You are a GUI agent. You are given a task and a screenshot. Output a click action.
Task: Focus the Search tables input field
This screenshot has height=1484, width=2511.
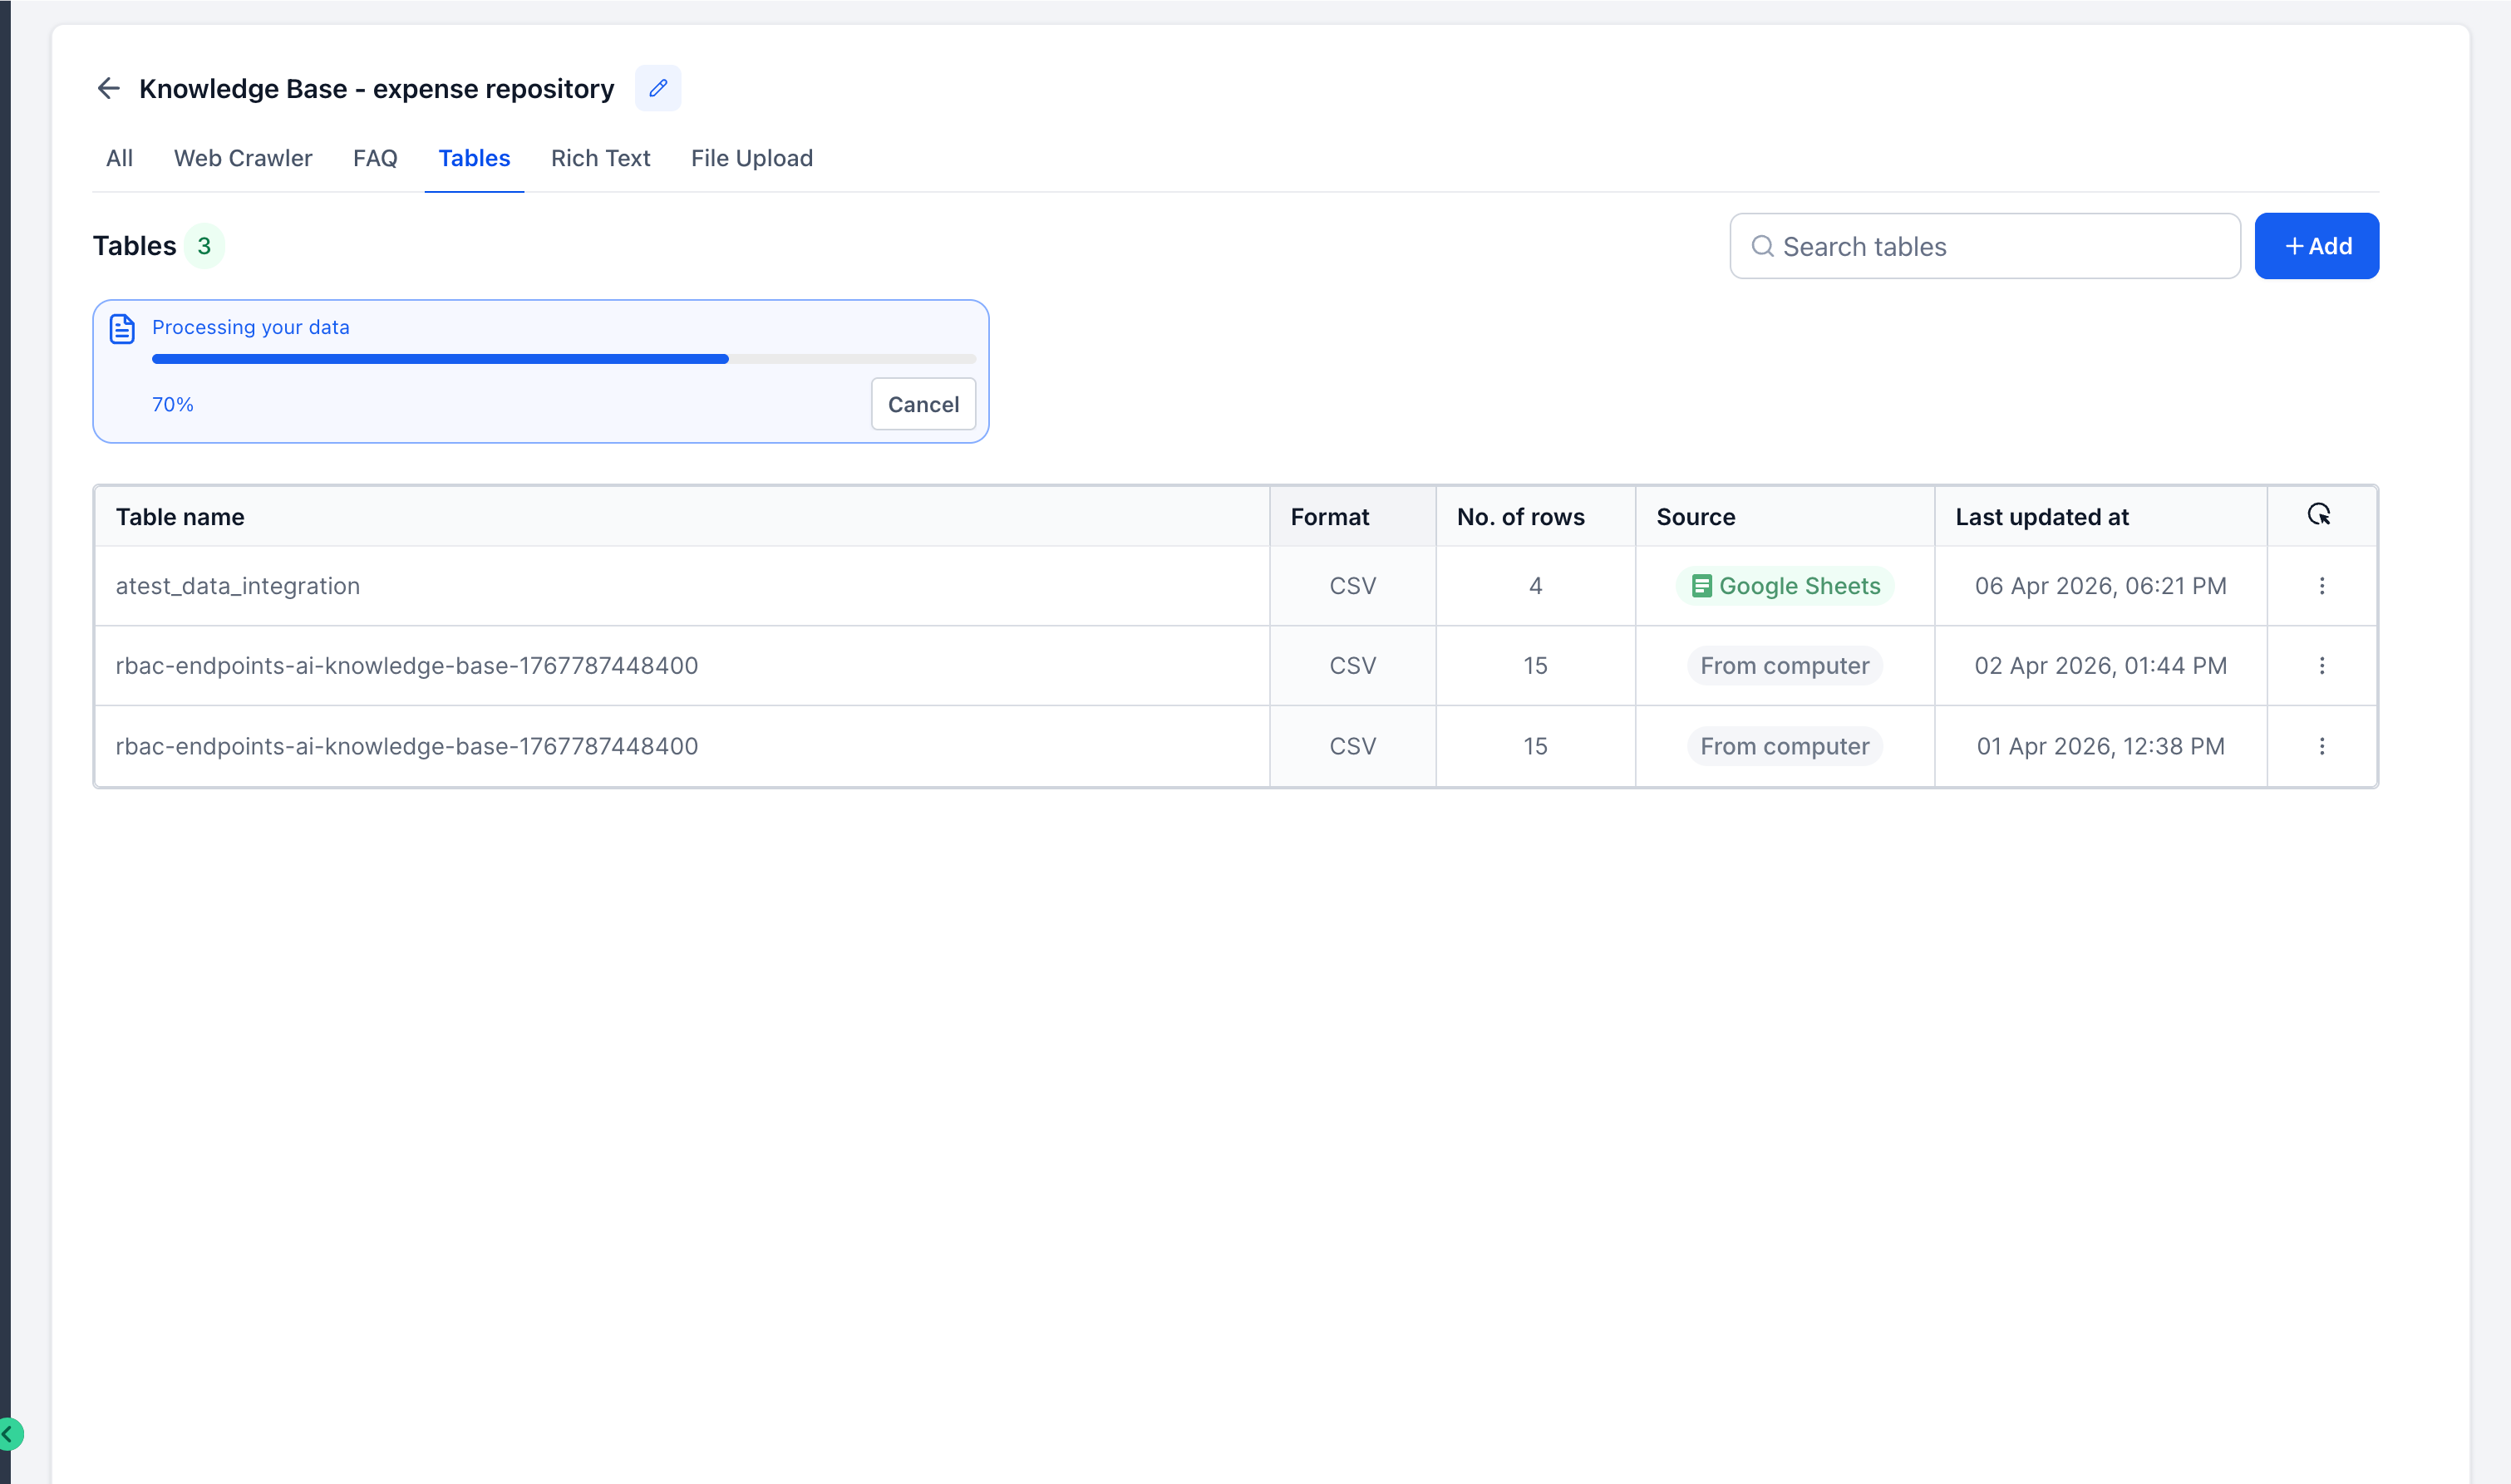click(x=2000, y=246)
